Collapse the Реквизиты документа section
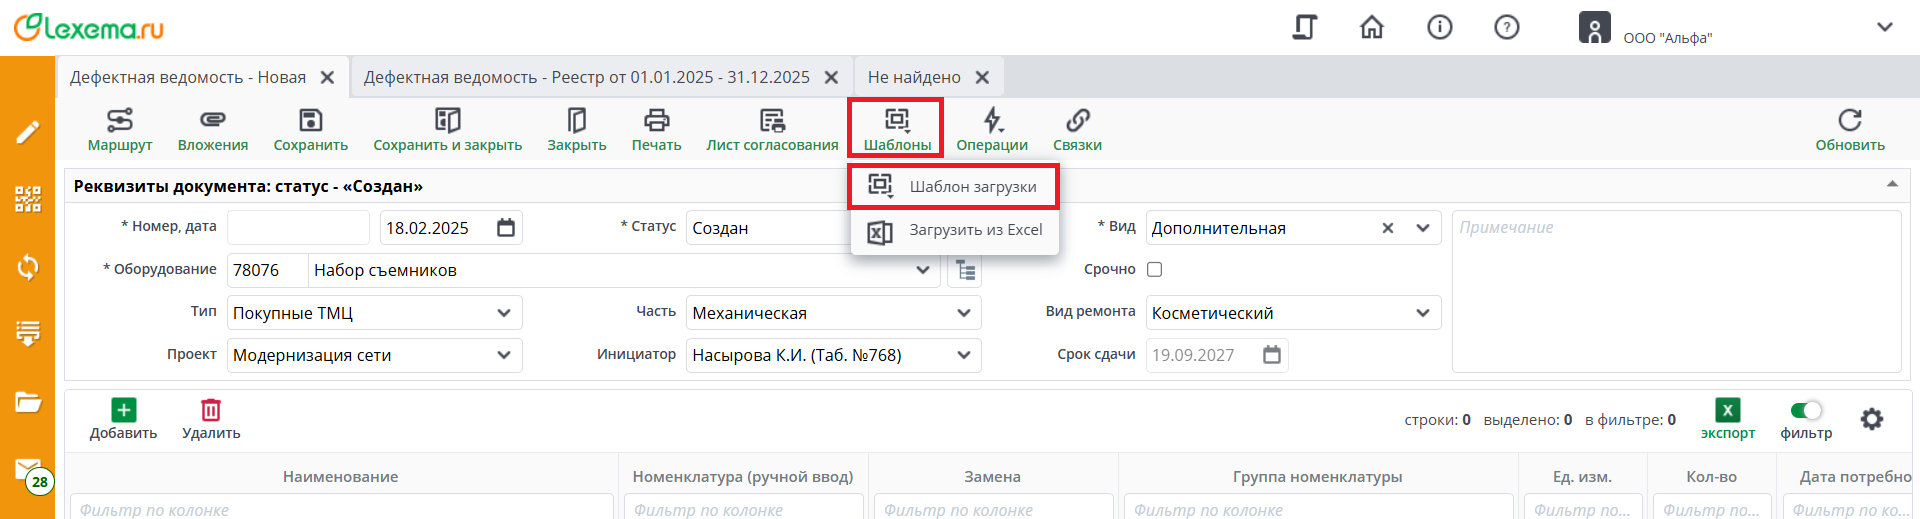The image size is (1920, 519). pos(1892,185)
